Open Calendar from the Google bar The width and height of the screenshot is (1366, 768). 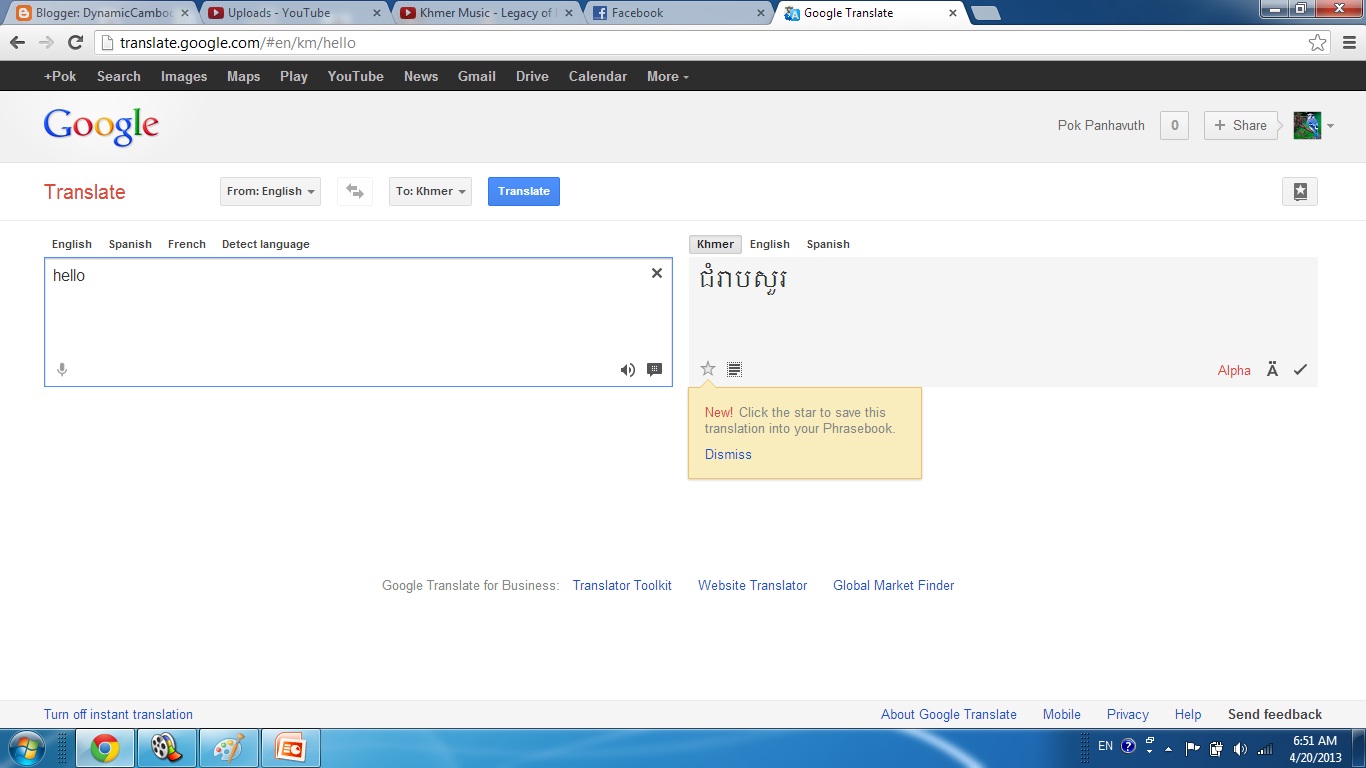click(598, 76)
